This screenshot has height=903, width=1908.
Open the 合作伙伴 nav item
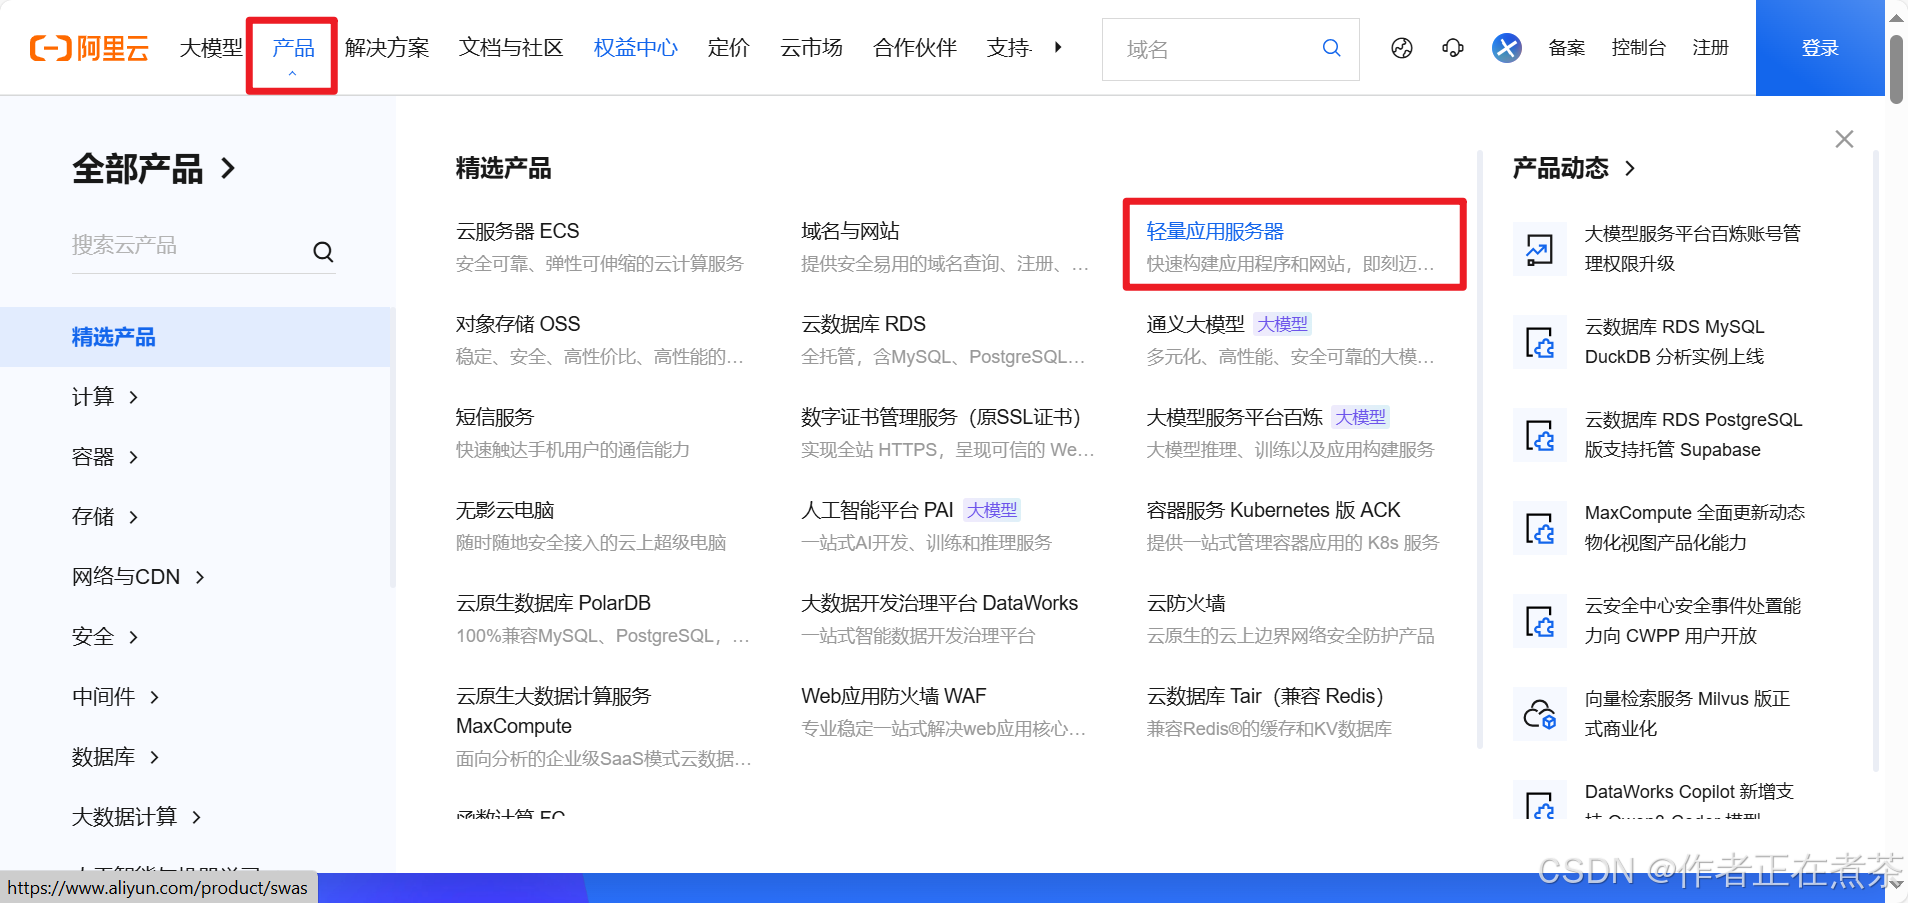[915, 48]
